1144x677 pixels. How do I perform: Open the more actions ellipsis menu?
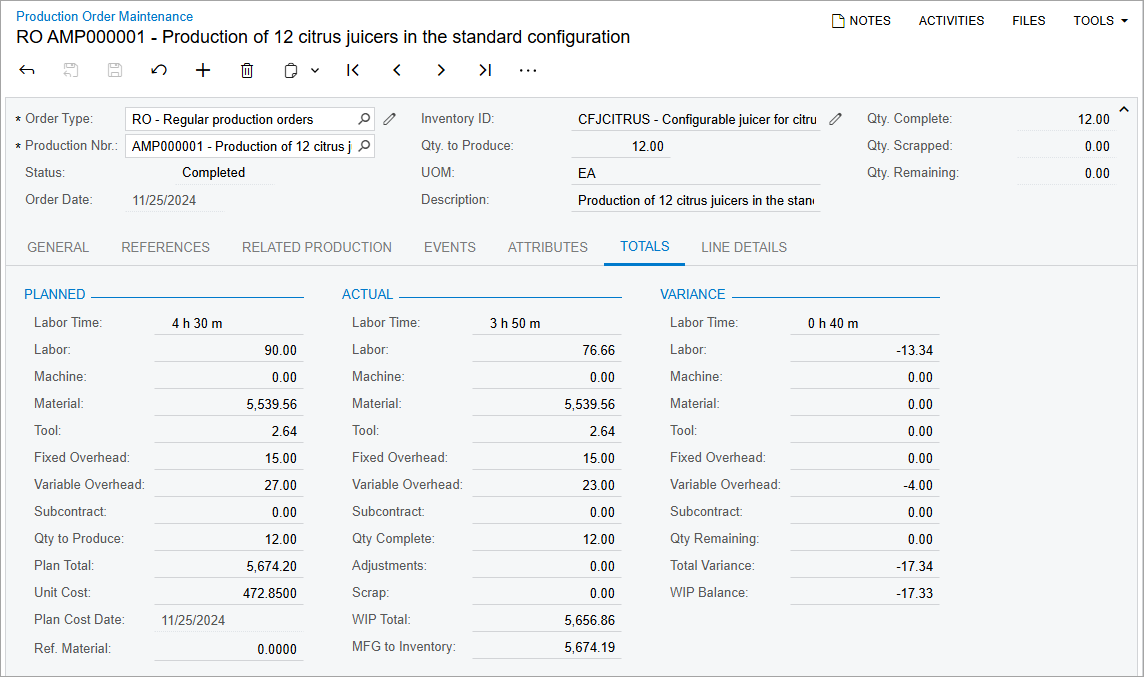[x=528, y=70]
